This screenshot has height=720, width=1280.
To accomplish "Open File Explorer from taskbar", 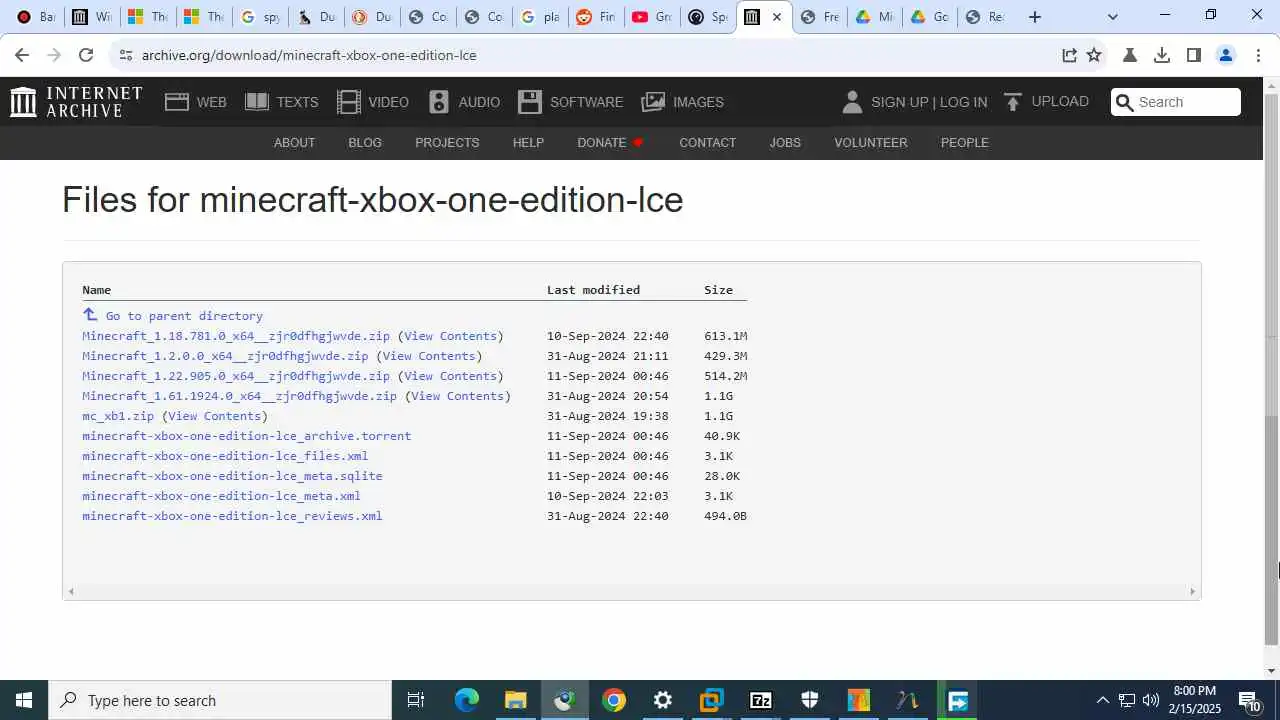I will click(515, 700).
